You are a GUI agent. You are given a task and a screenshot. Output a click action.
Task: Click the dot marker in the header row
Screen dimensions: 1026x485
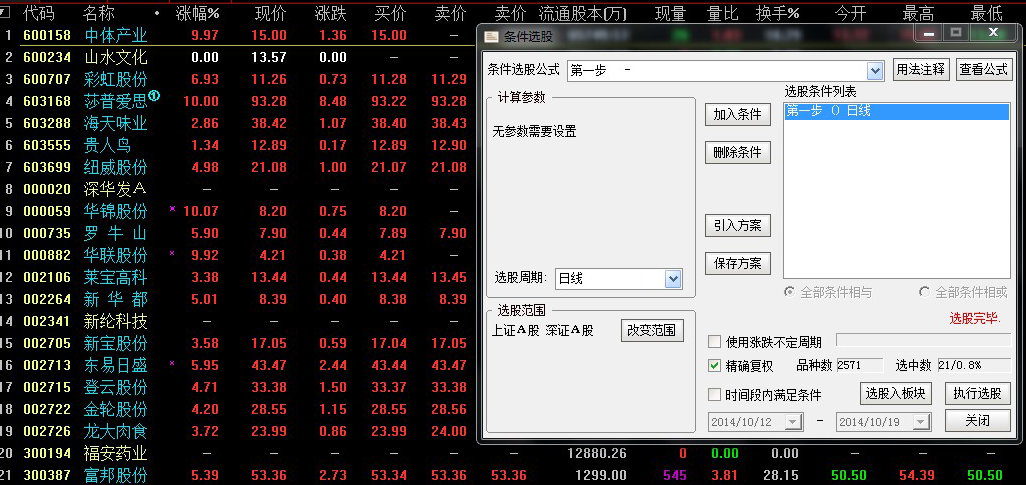157,14
